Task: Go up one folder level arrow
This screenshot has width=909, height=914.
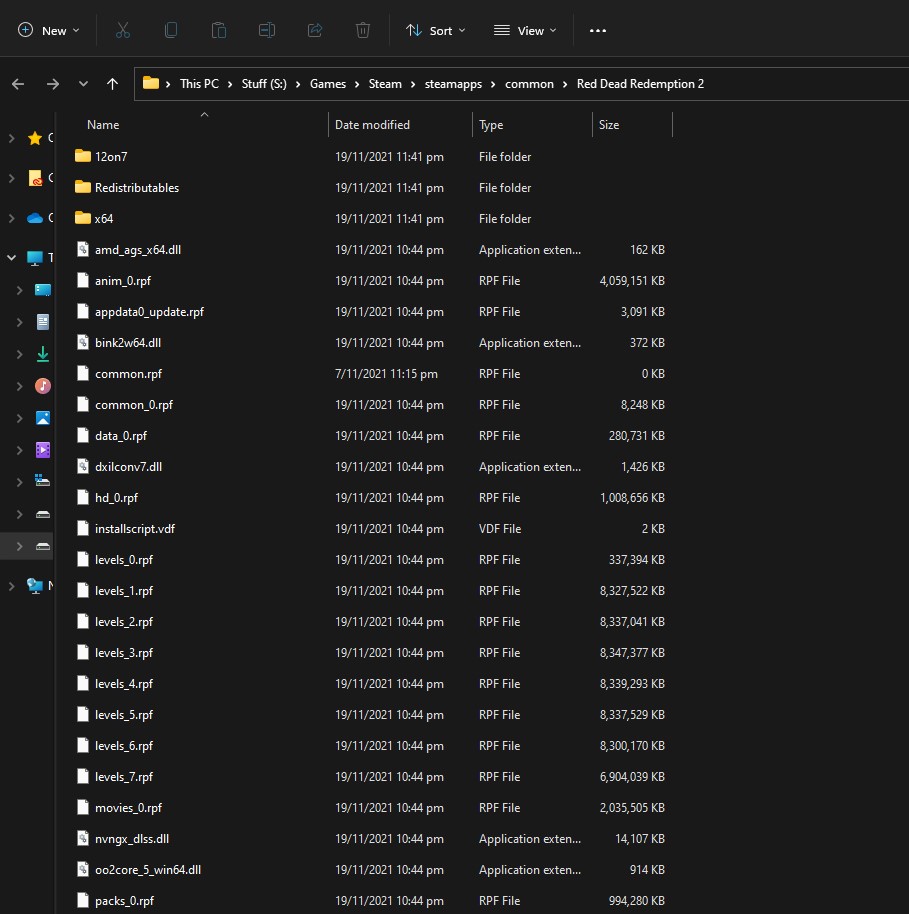Action: coord(113,84)
